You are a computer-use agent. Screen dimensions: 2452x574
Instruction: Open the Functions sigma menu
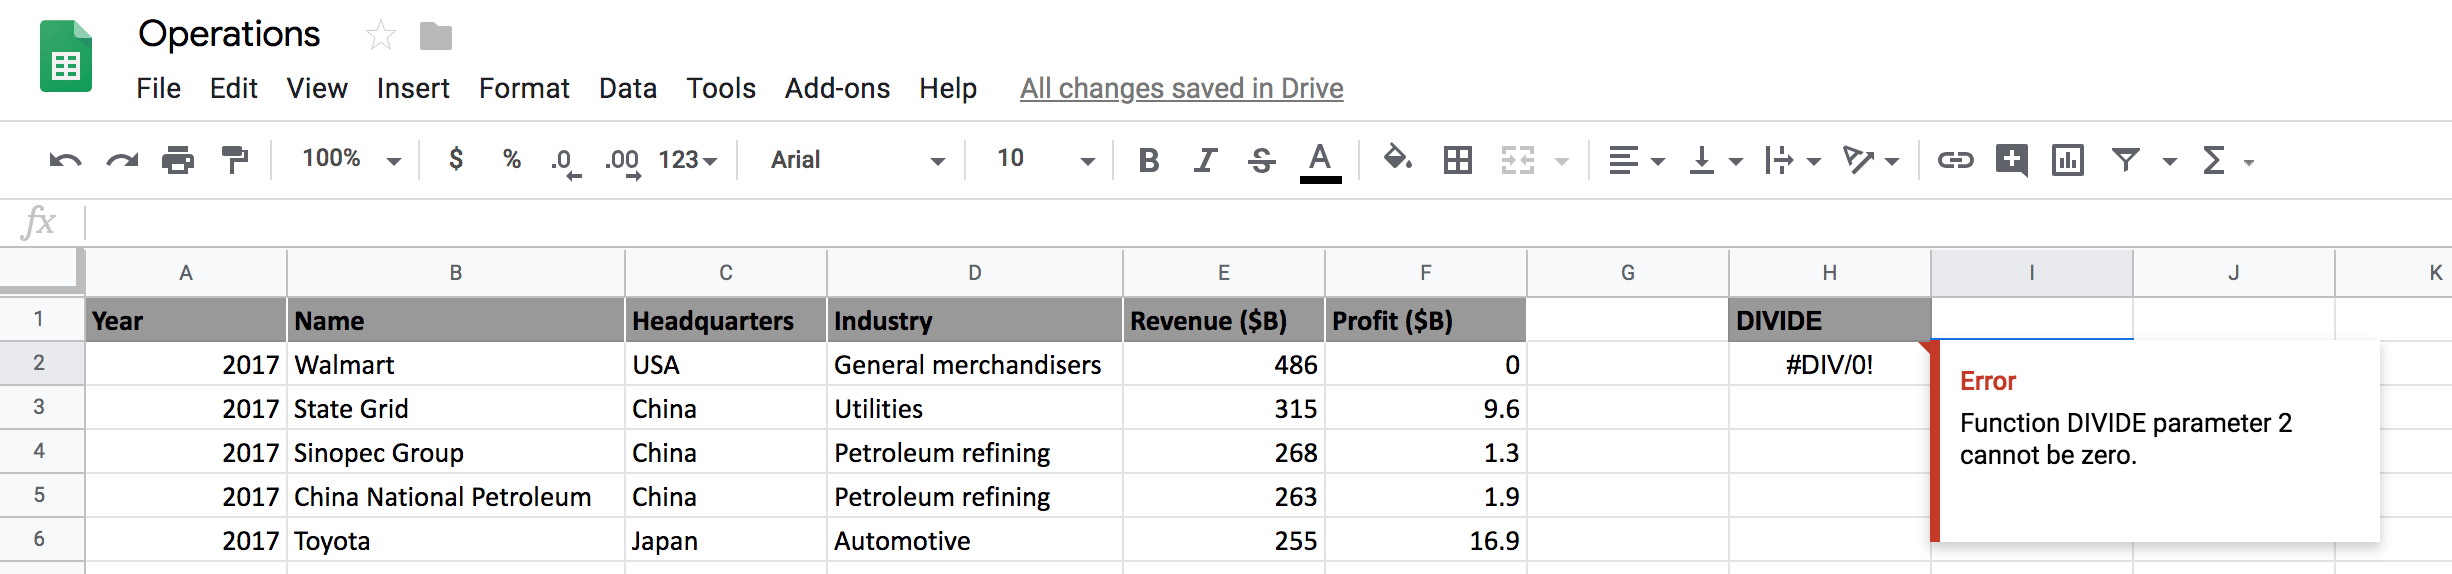(2227, 160)
